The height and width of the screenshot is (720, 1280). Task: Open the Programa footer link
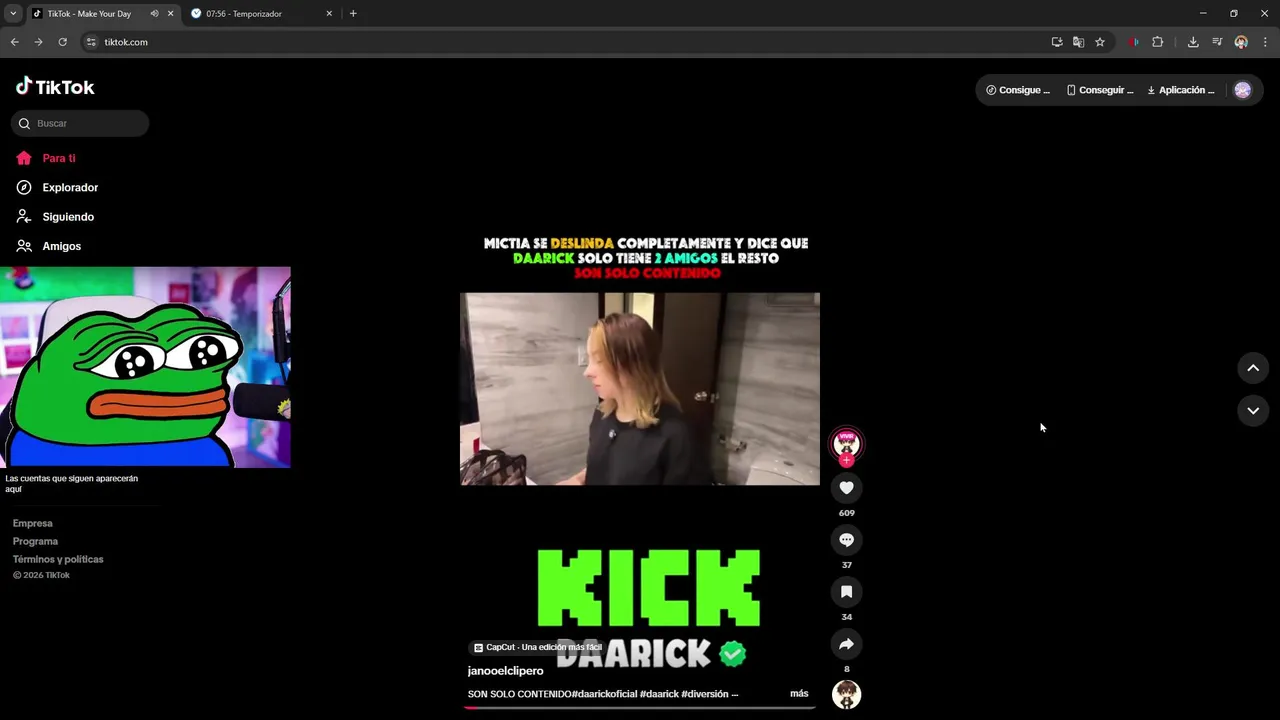pyautogui.click(x=35, y=541)
